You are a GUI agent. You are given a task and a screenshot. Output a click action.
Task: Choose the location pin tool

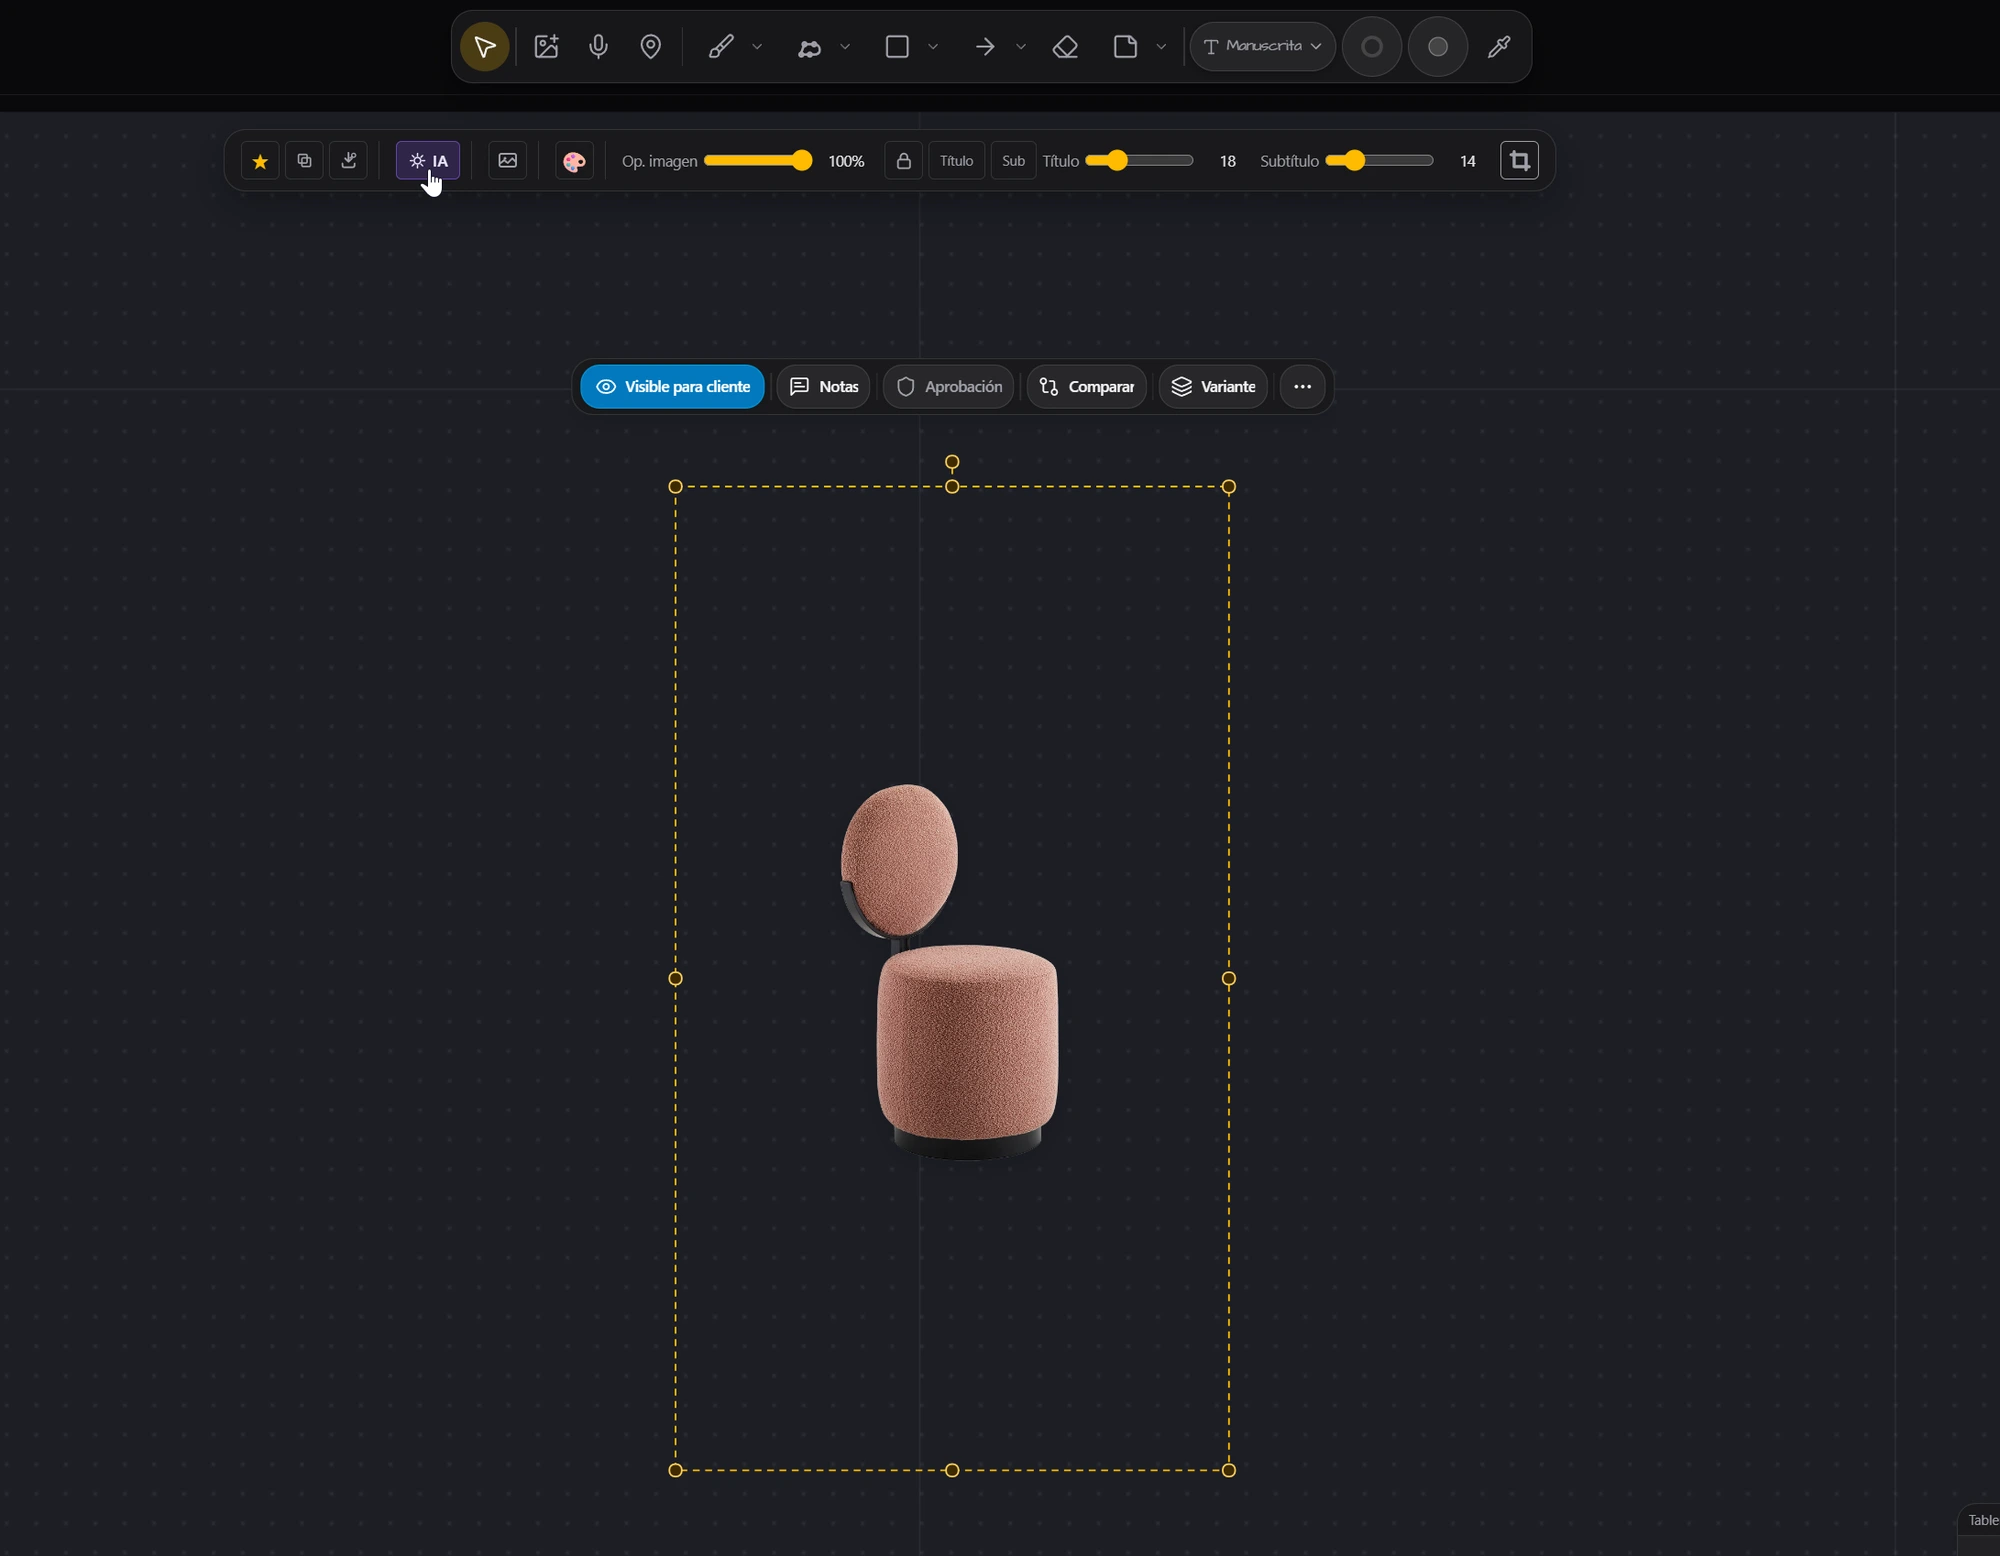click(651, 47)
